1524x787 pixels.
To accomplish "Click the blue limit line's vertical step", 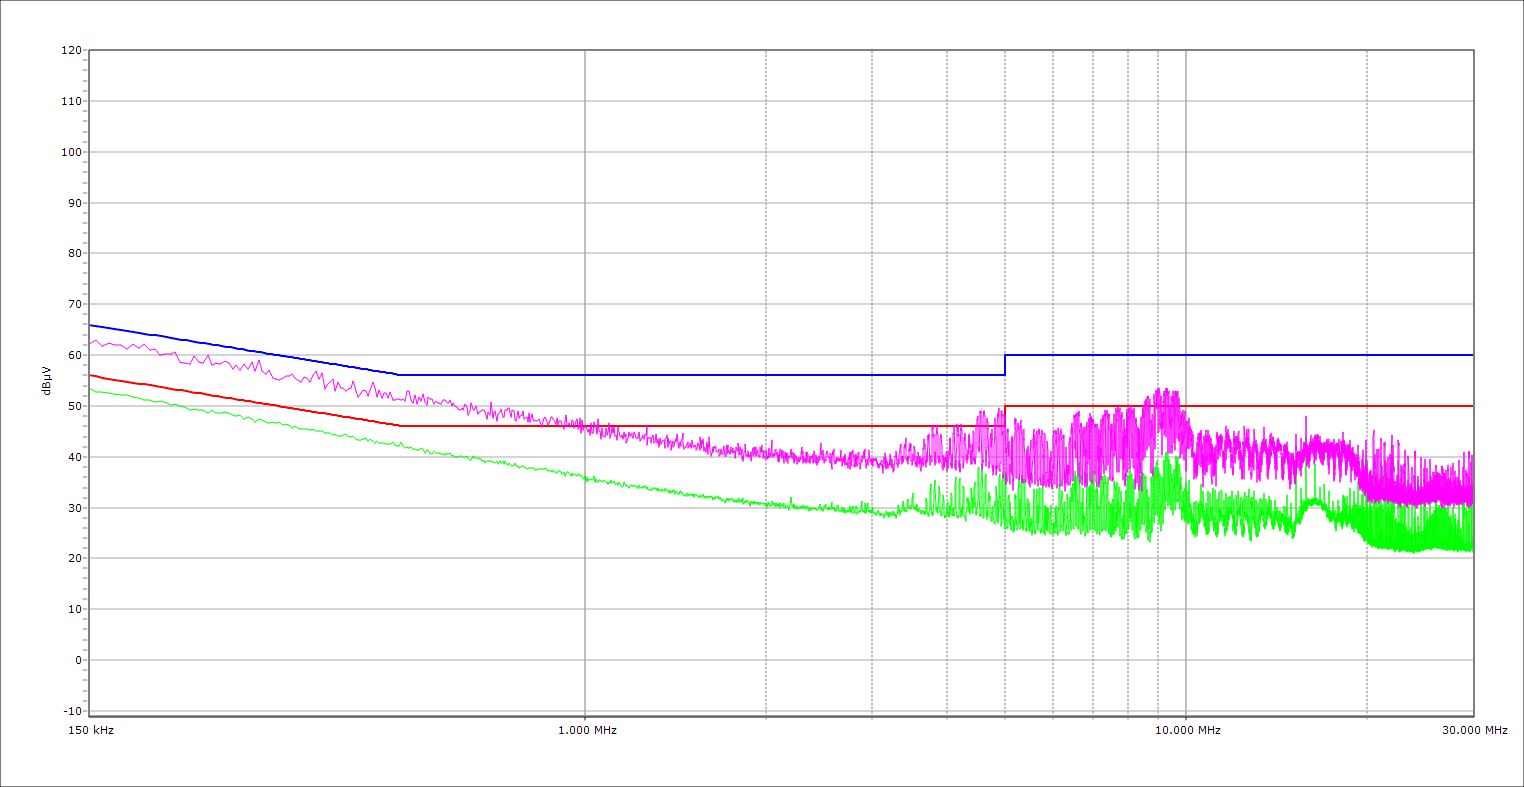I will click(1005, 365).
